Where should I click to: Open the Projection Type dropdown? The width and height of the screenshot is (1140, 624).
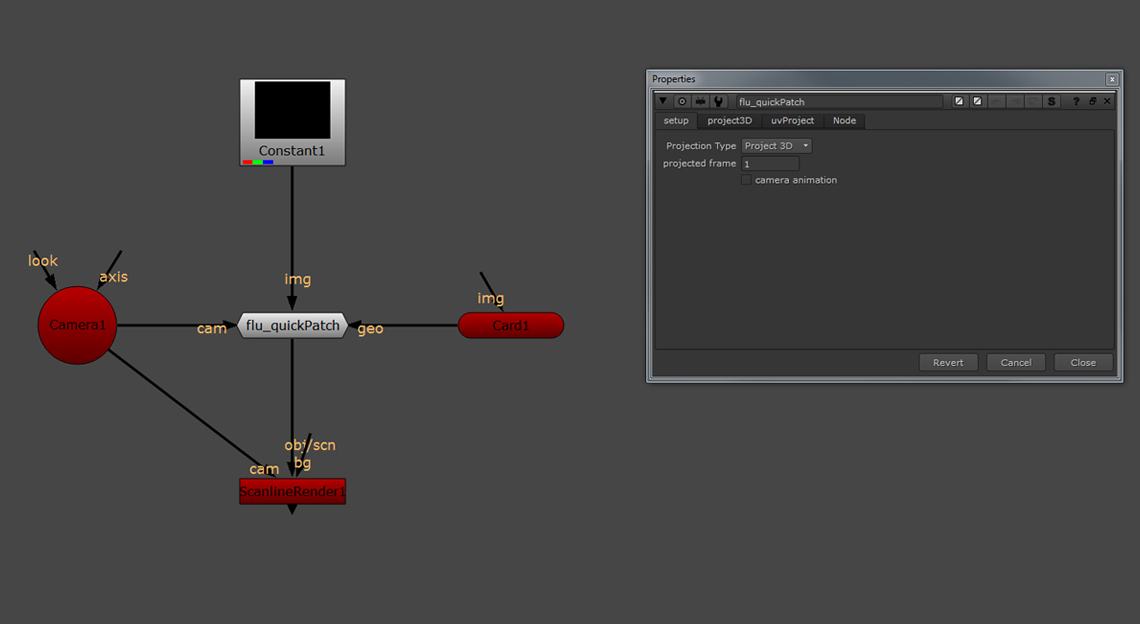coord(777,146)
